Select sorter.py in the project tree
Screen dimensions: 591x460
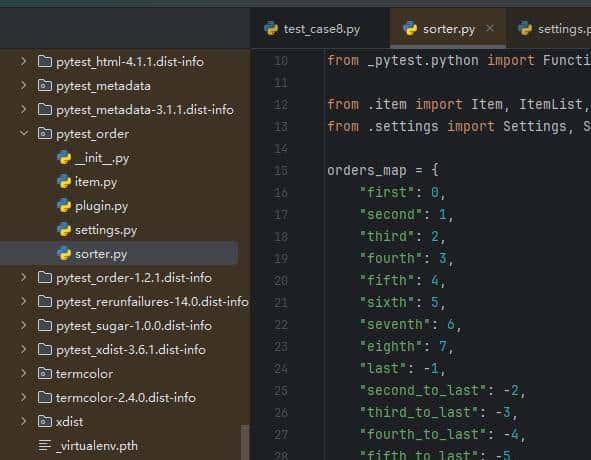(101, 254)
